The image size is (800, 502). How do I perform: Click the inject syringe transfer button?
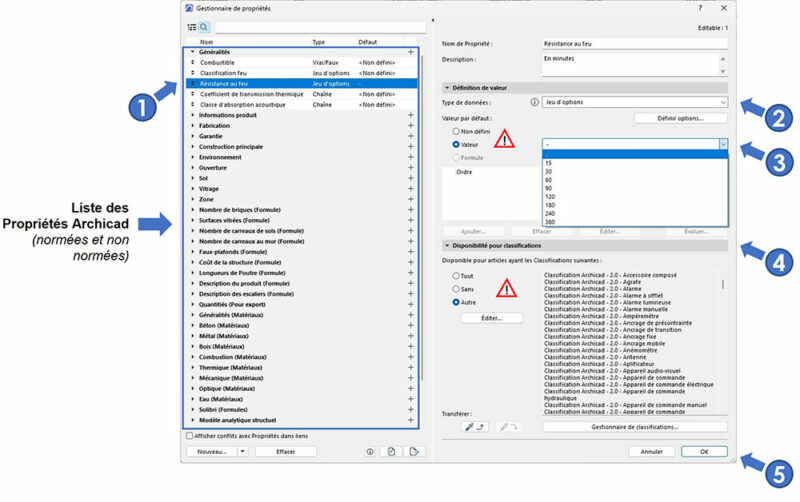(x=508, y=427)
